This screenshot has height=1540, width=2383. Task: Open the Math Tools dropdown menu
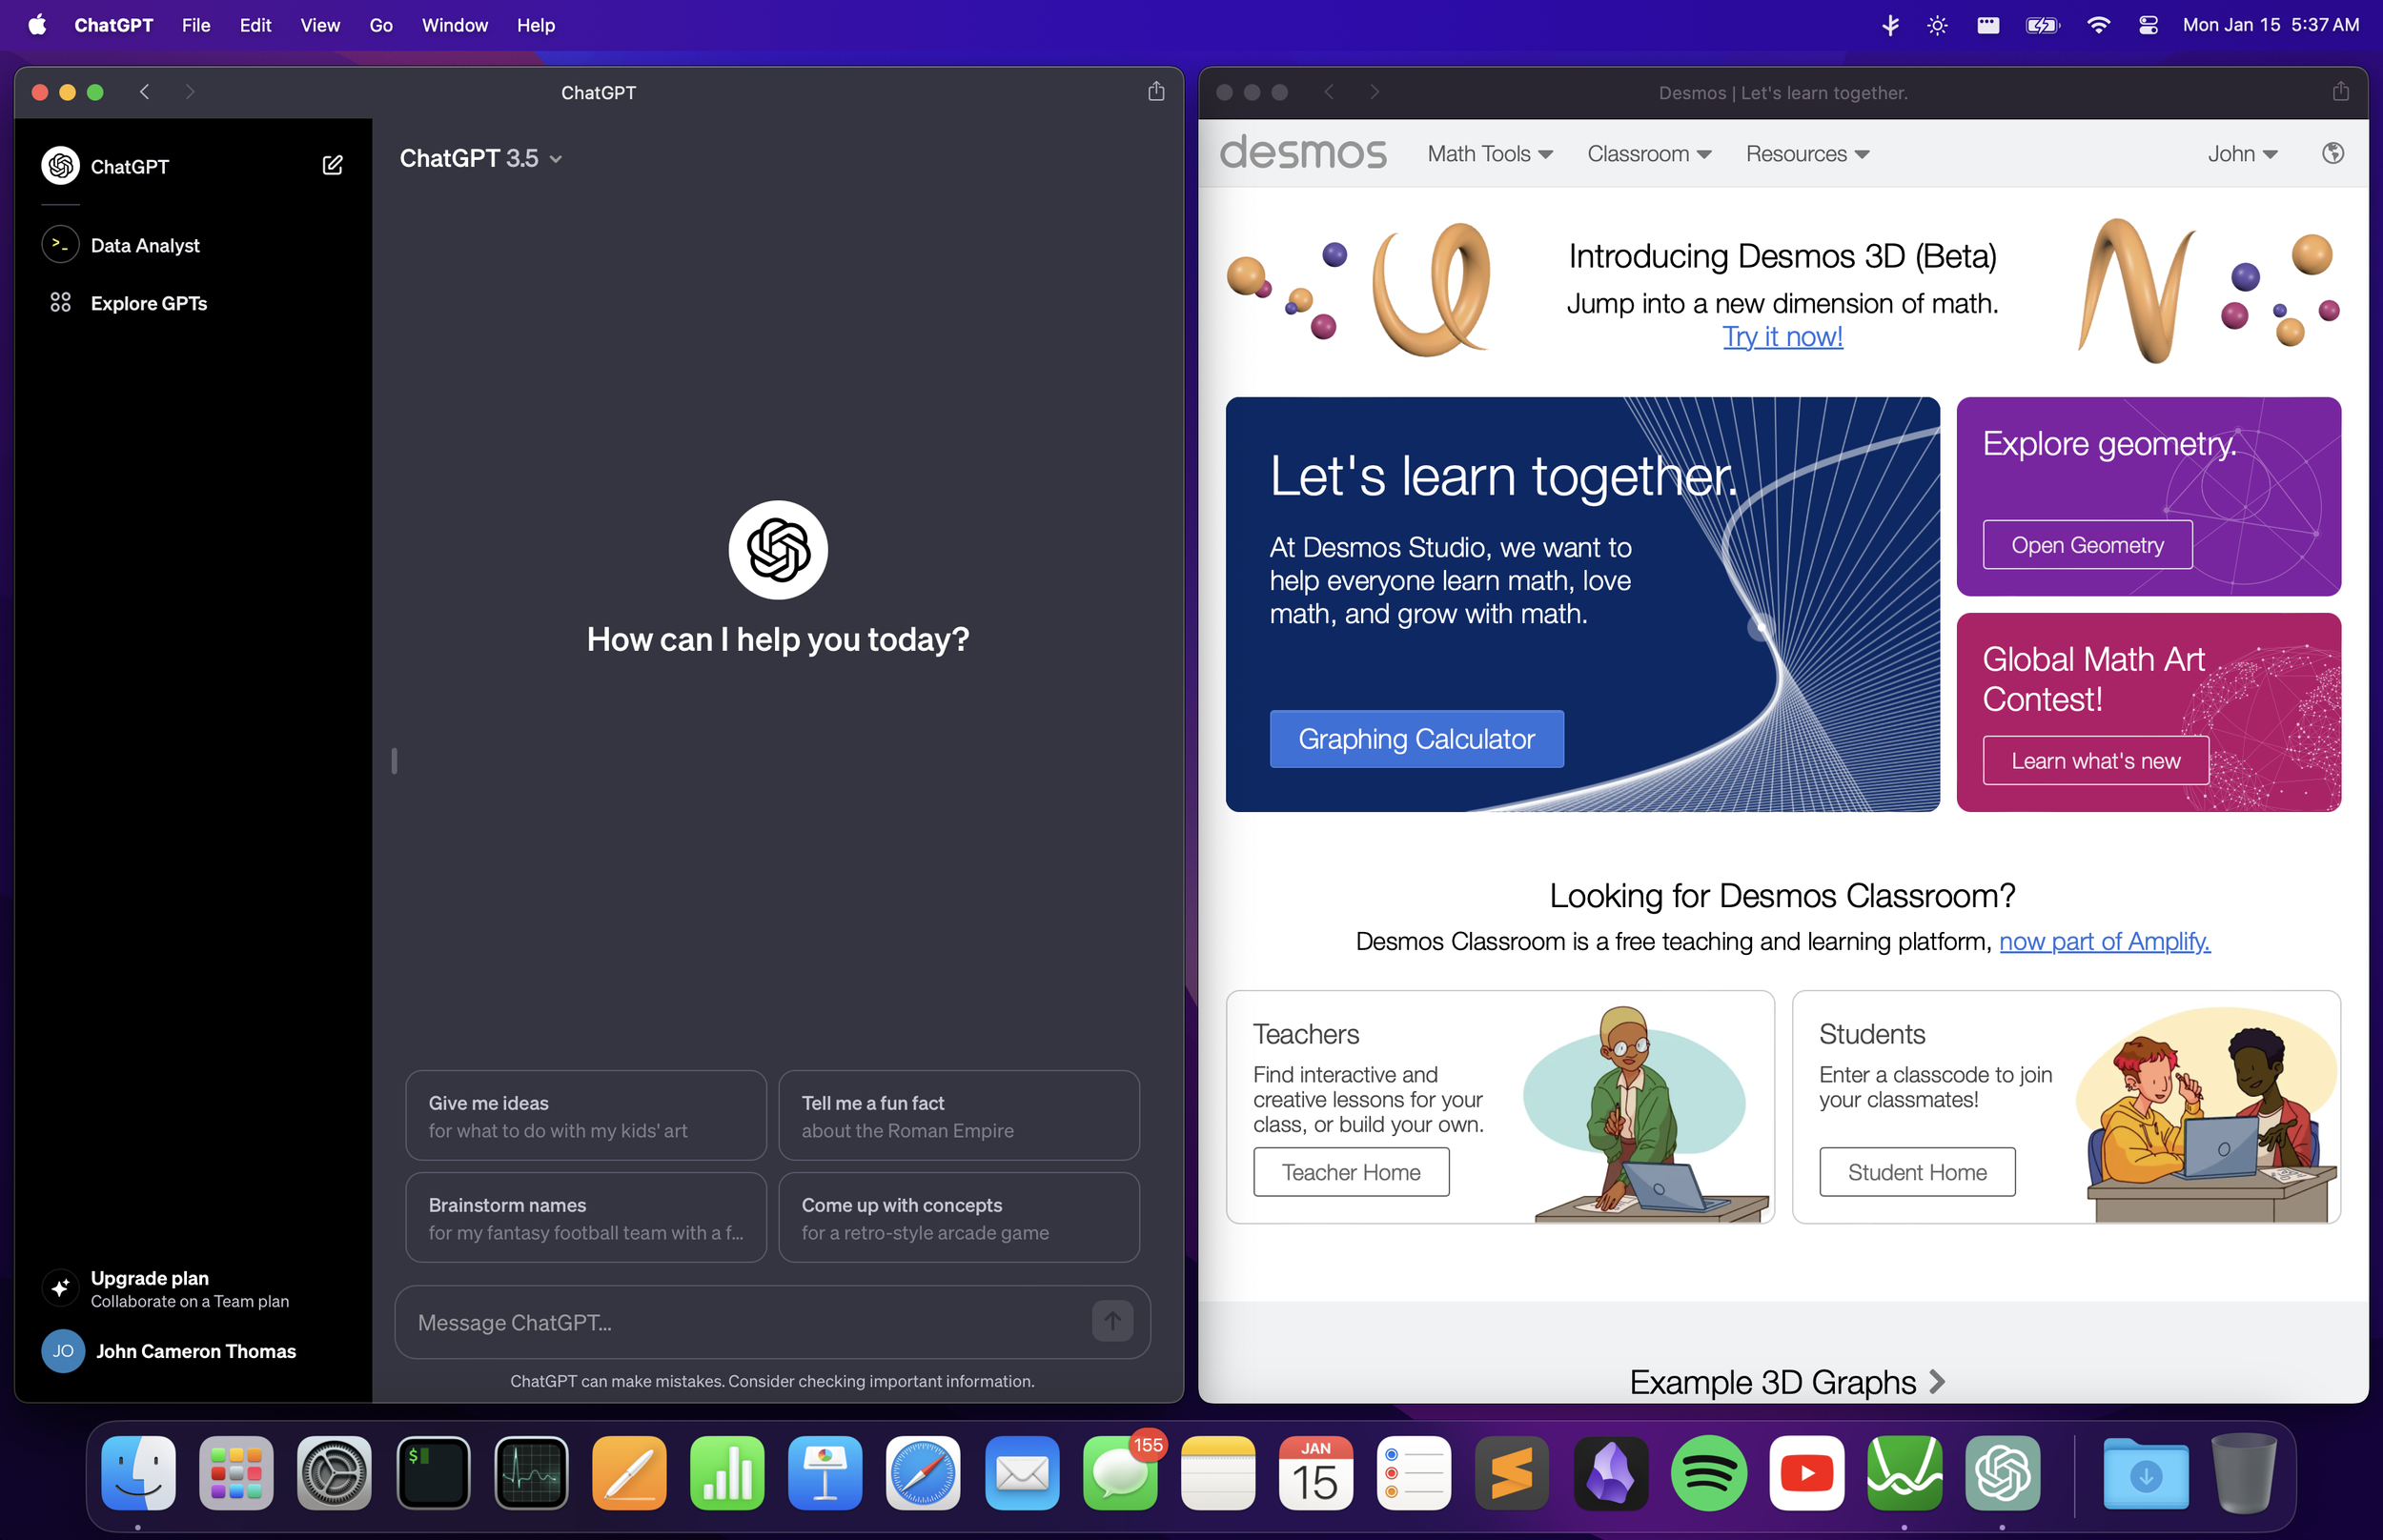click(x=1489, y=154)
